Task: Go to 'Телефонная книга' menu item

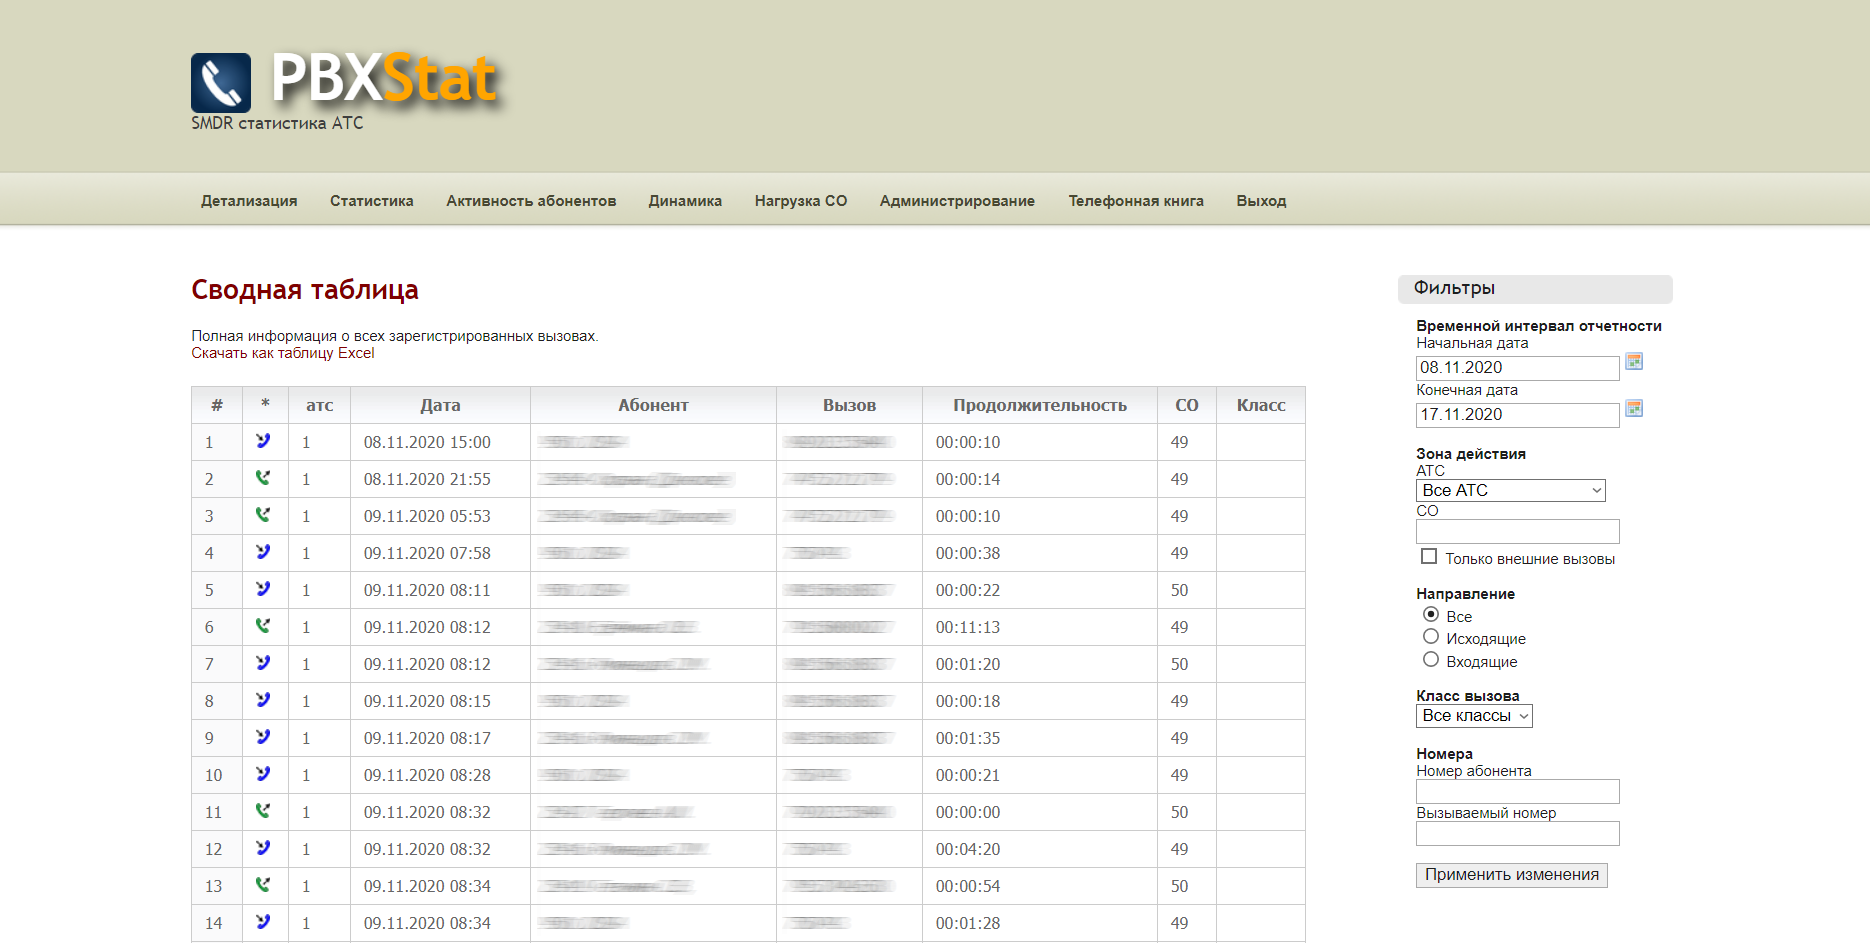Action: pyautogui.click(x=1135, y=201)
